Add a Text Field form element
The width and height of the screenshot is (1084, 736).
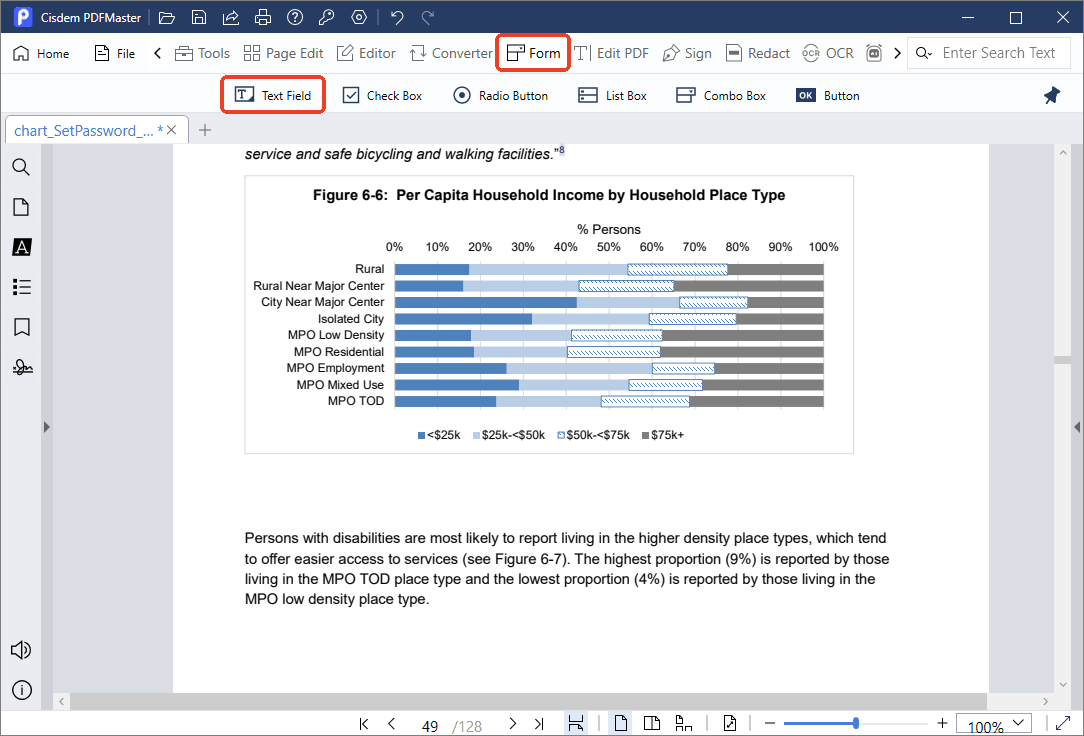coord(272,95)
